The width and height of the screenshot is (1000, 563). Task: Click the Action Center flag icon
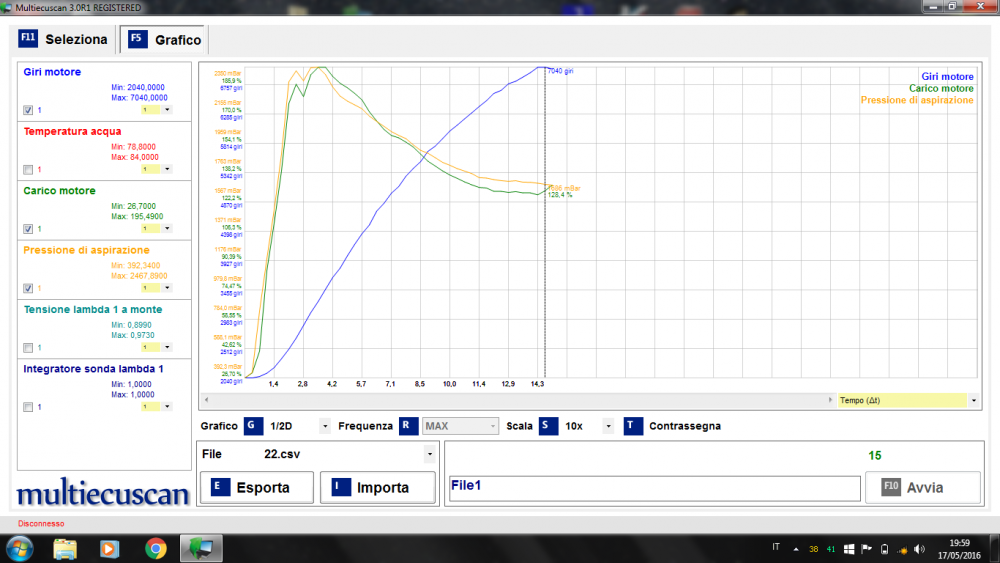point(866,549)
